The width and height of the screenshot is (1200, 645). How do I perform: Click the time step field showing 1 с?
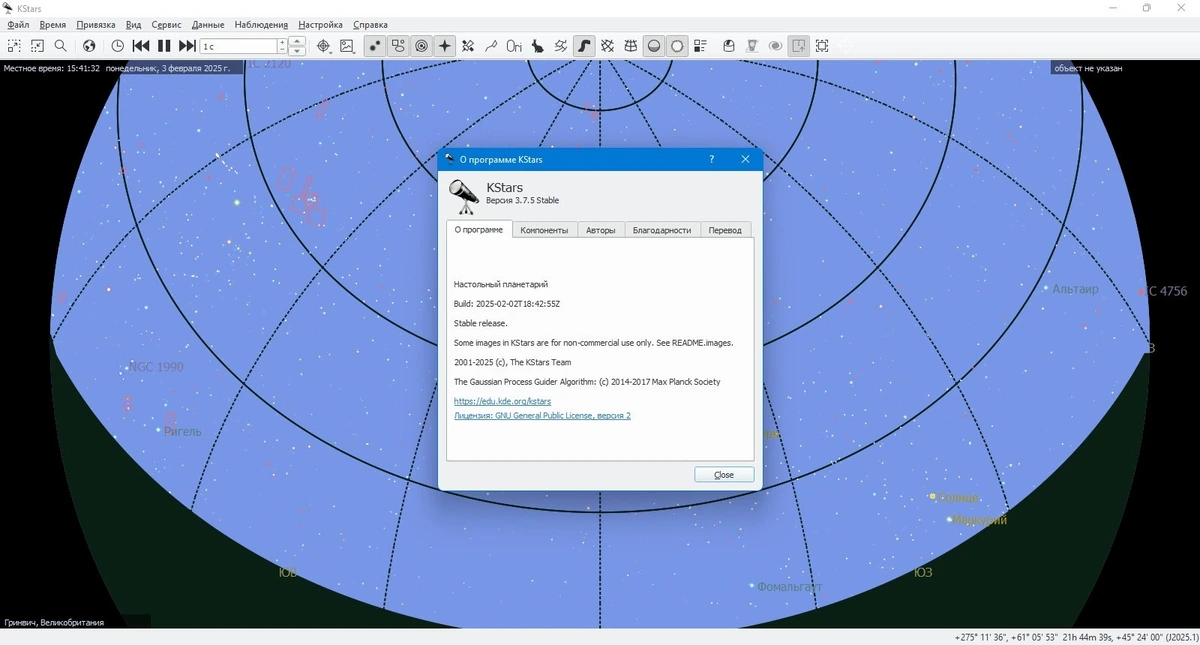tap(238, 46)
